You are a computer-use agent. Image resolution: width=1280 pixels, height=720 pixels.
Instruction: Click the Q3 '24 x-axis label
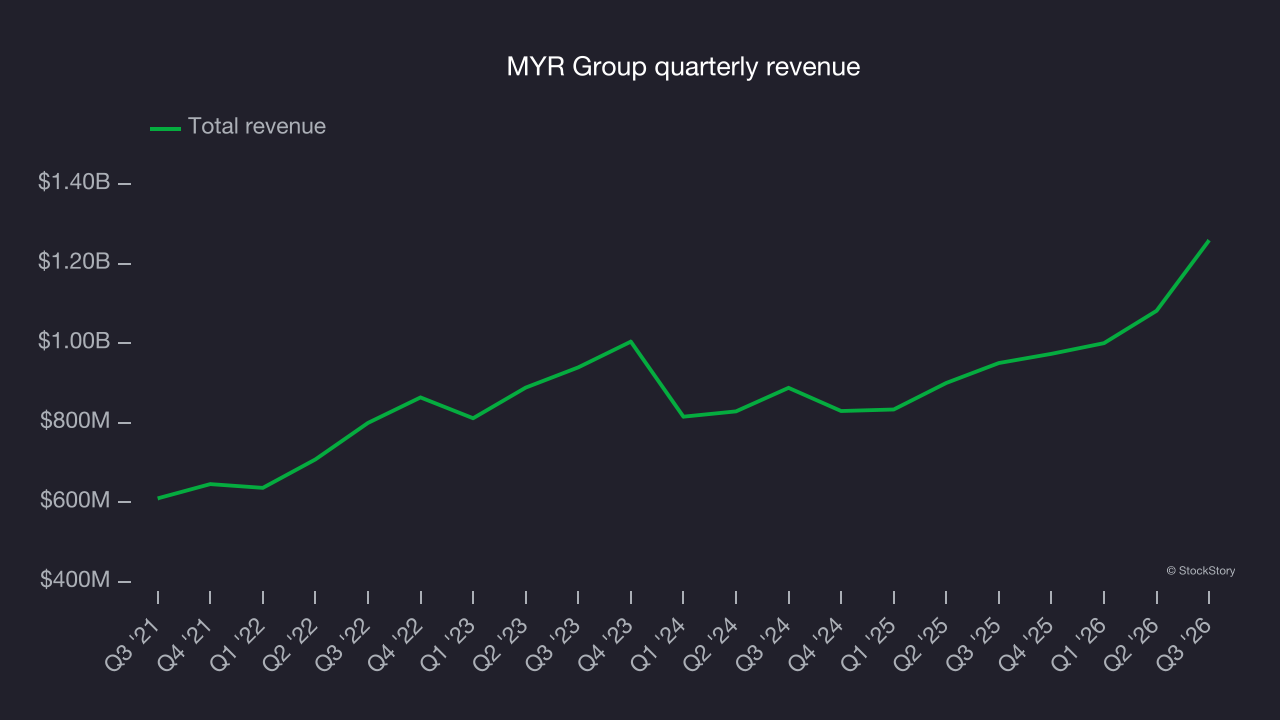pyautogui.click(x=762, y=644)
